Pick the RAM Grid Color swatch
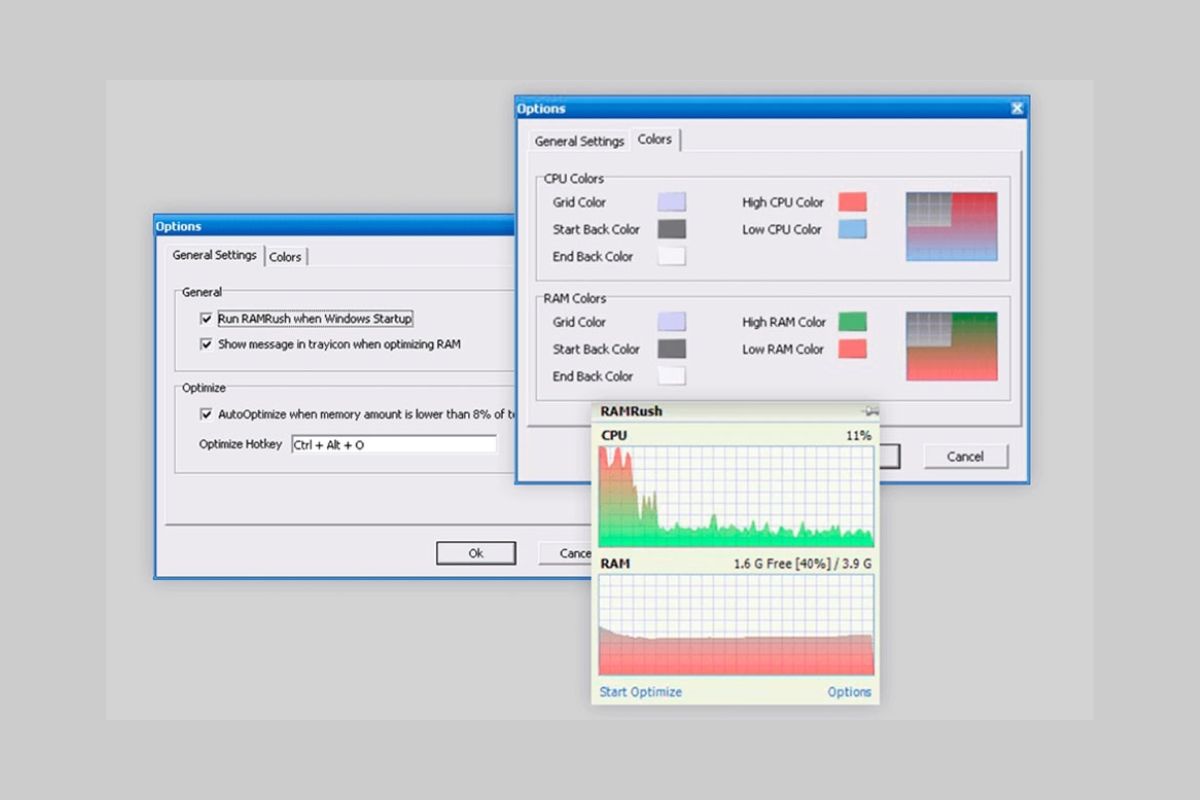This screenshot has width=1200, height=800. tap(671, 322)
